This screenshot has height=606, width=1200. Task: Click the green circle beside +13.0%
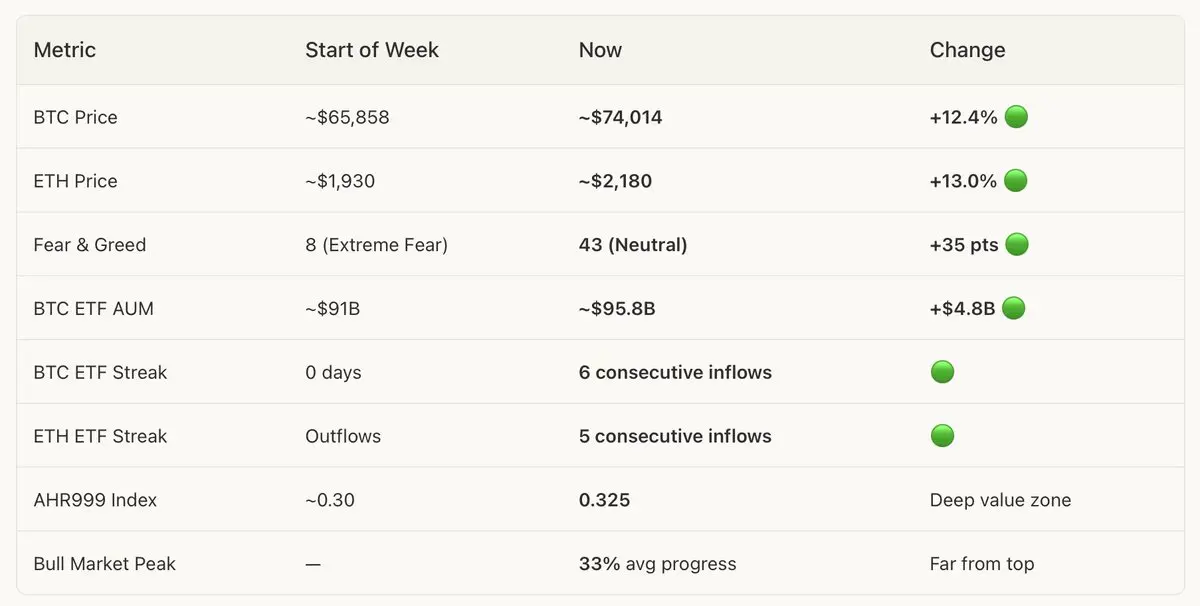coord(1015,181)
